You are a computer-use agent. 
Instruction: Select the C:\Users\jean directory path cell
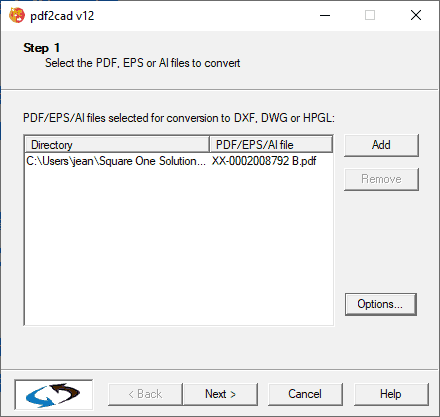(116, 161)
